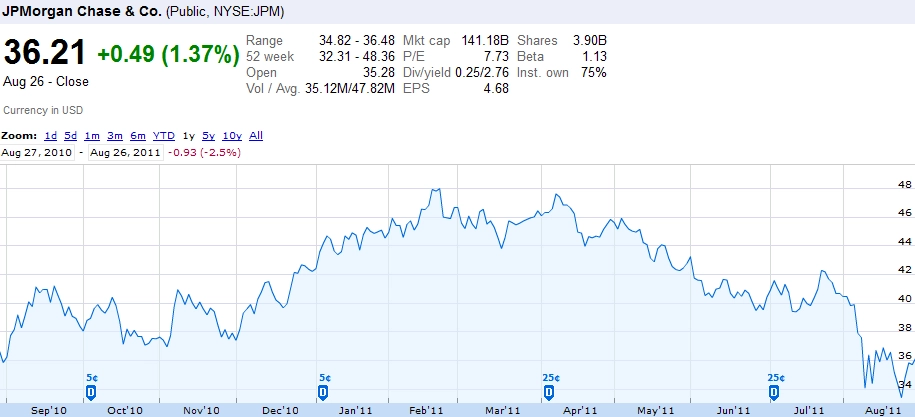Click the Shares value 3.90B
This screenshot has height=417, width=915.
point(589,41)
